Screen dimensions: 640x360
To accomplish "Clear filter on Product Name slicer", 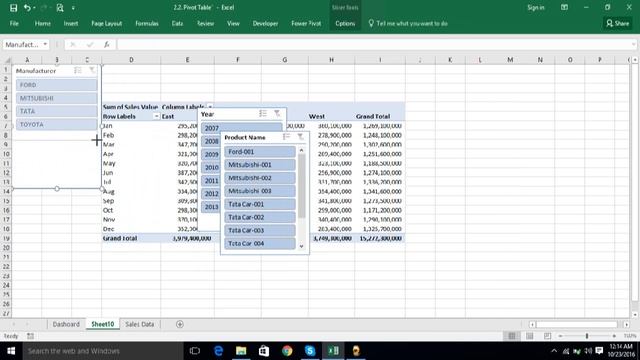I will [300, 137].
